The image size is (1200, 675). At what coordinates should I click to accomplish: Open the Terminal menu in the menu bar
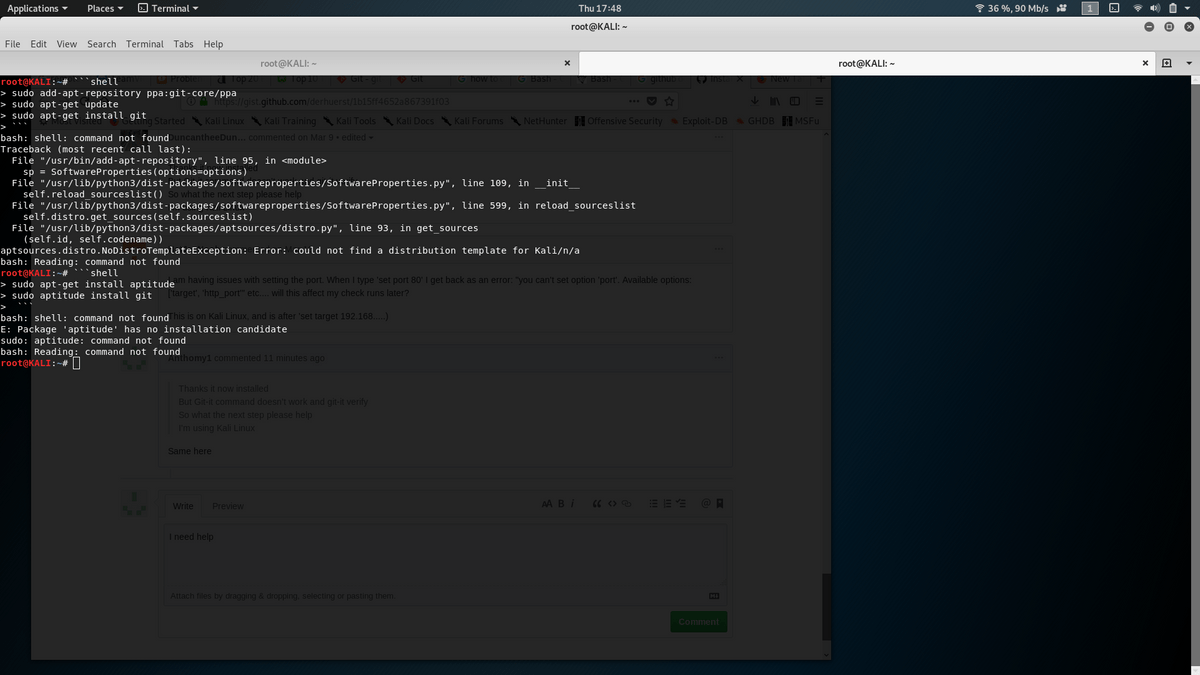point(144,43)
